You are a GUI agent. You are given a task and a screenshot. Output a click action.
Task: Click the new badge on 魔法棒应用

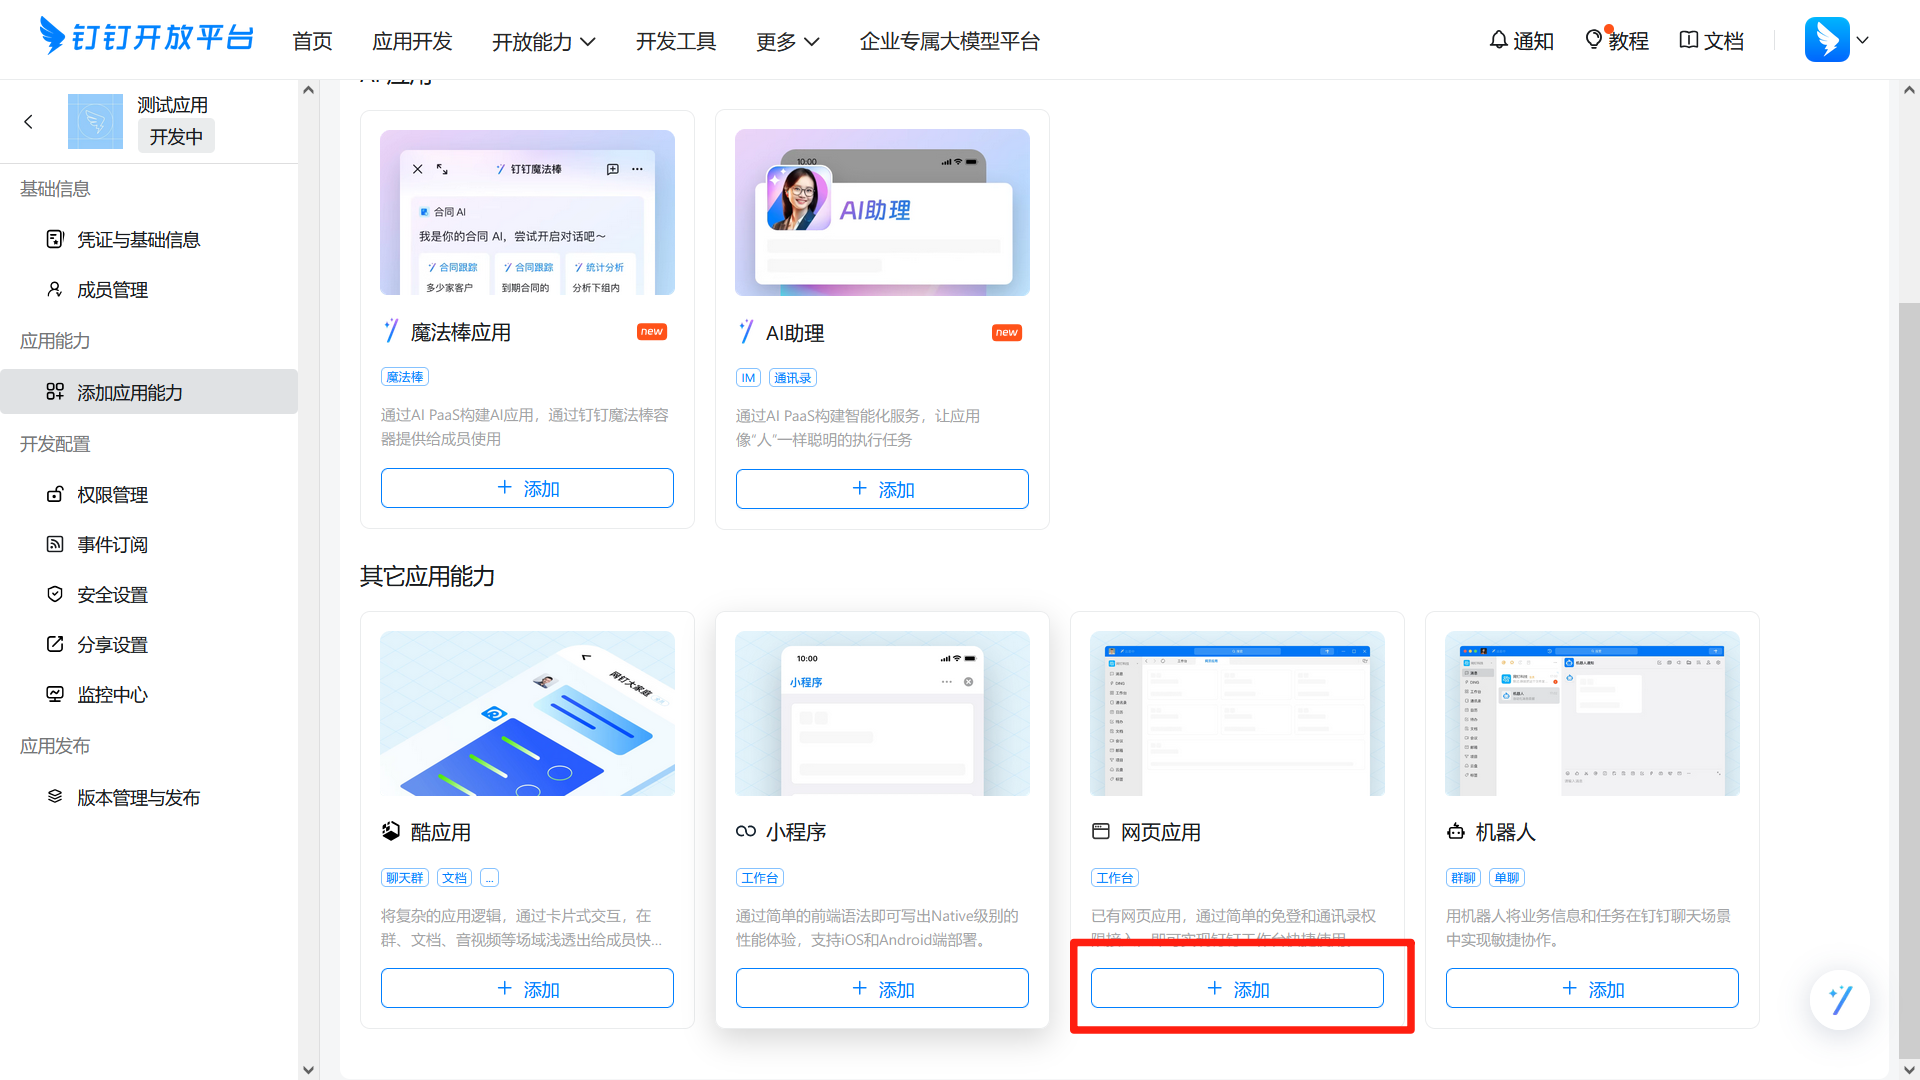tap(652, 332)
